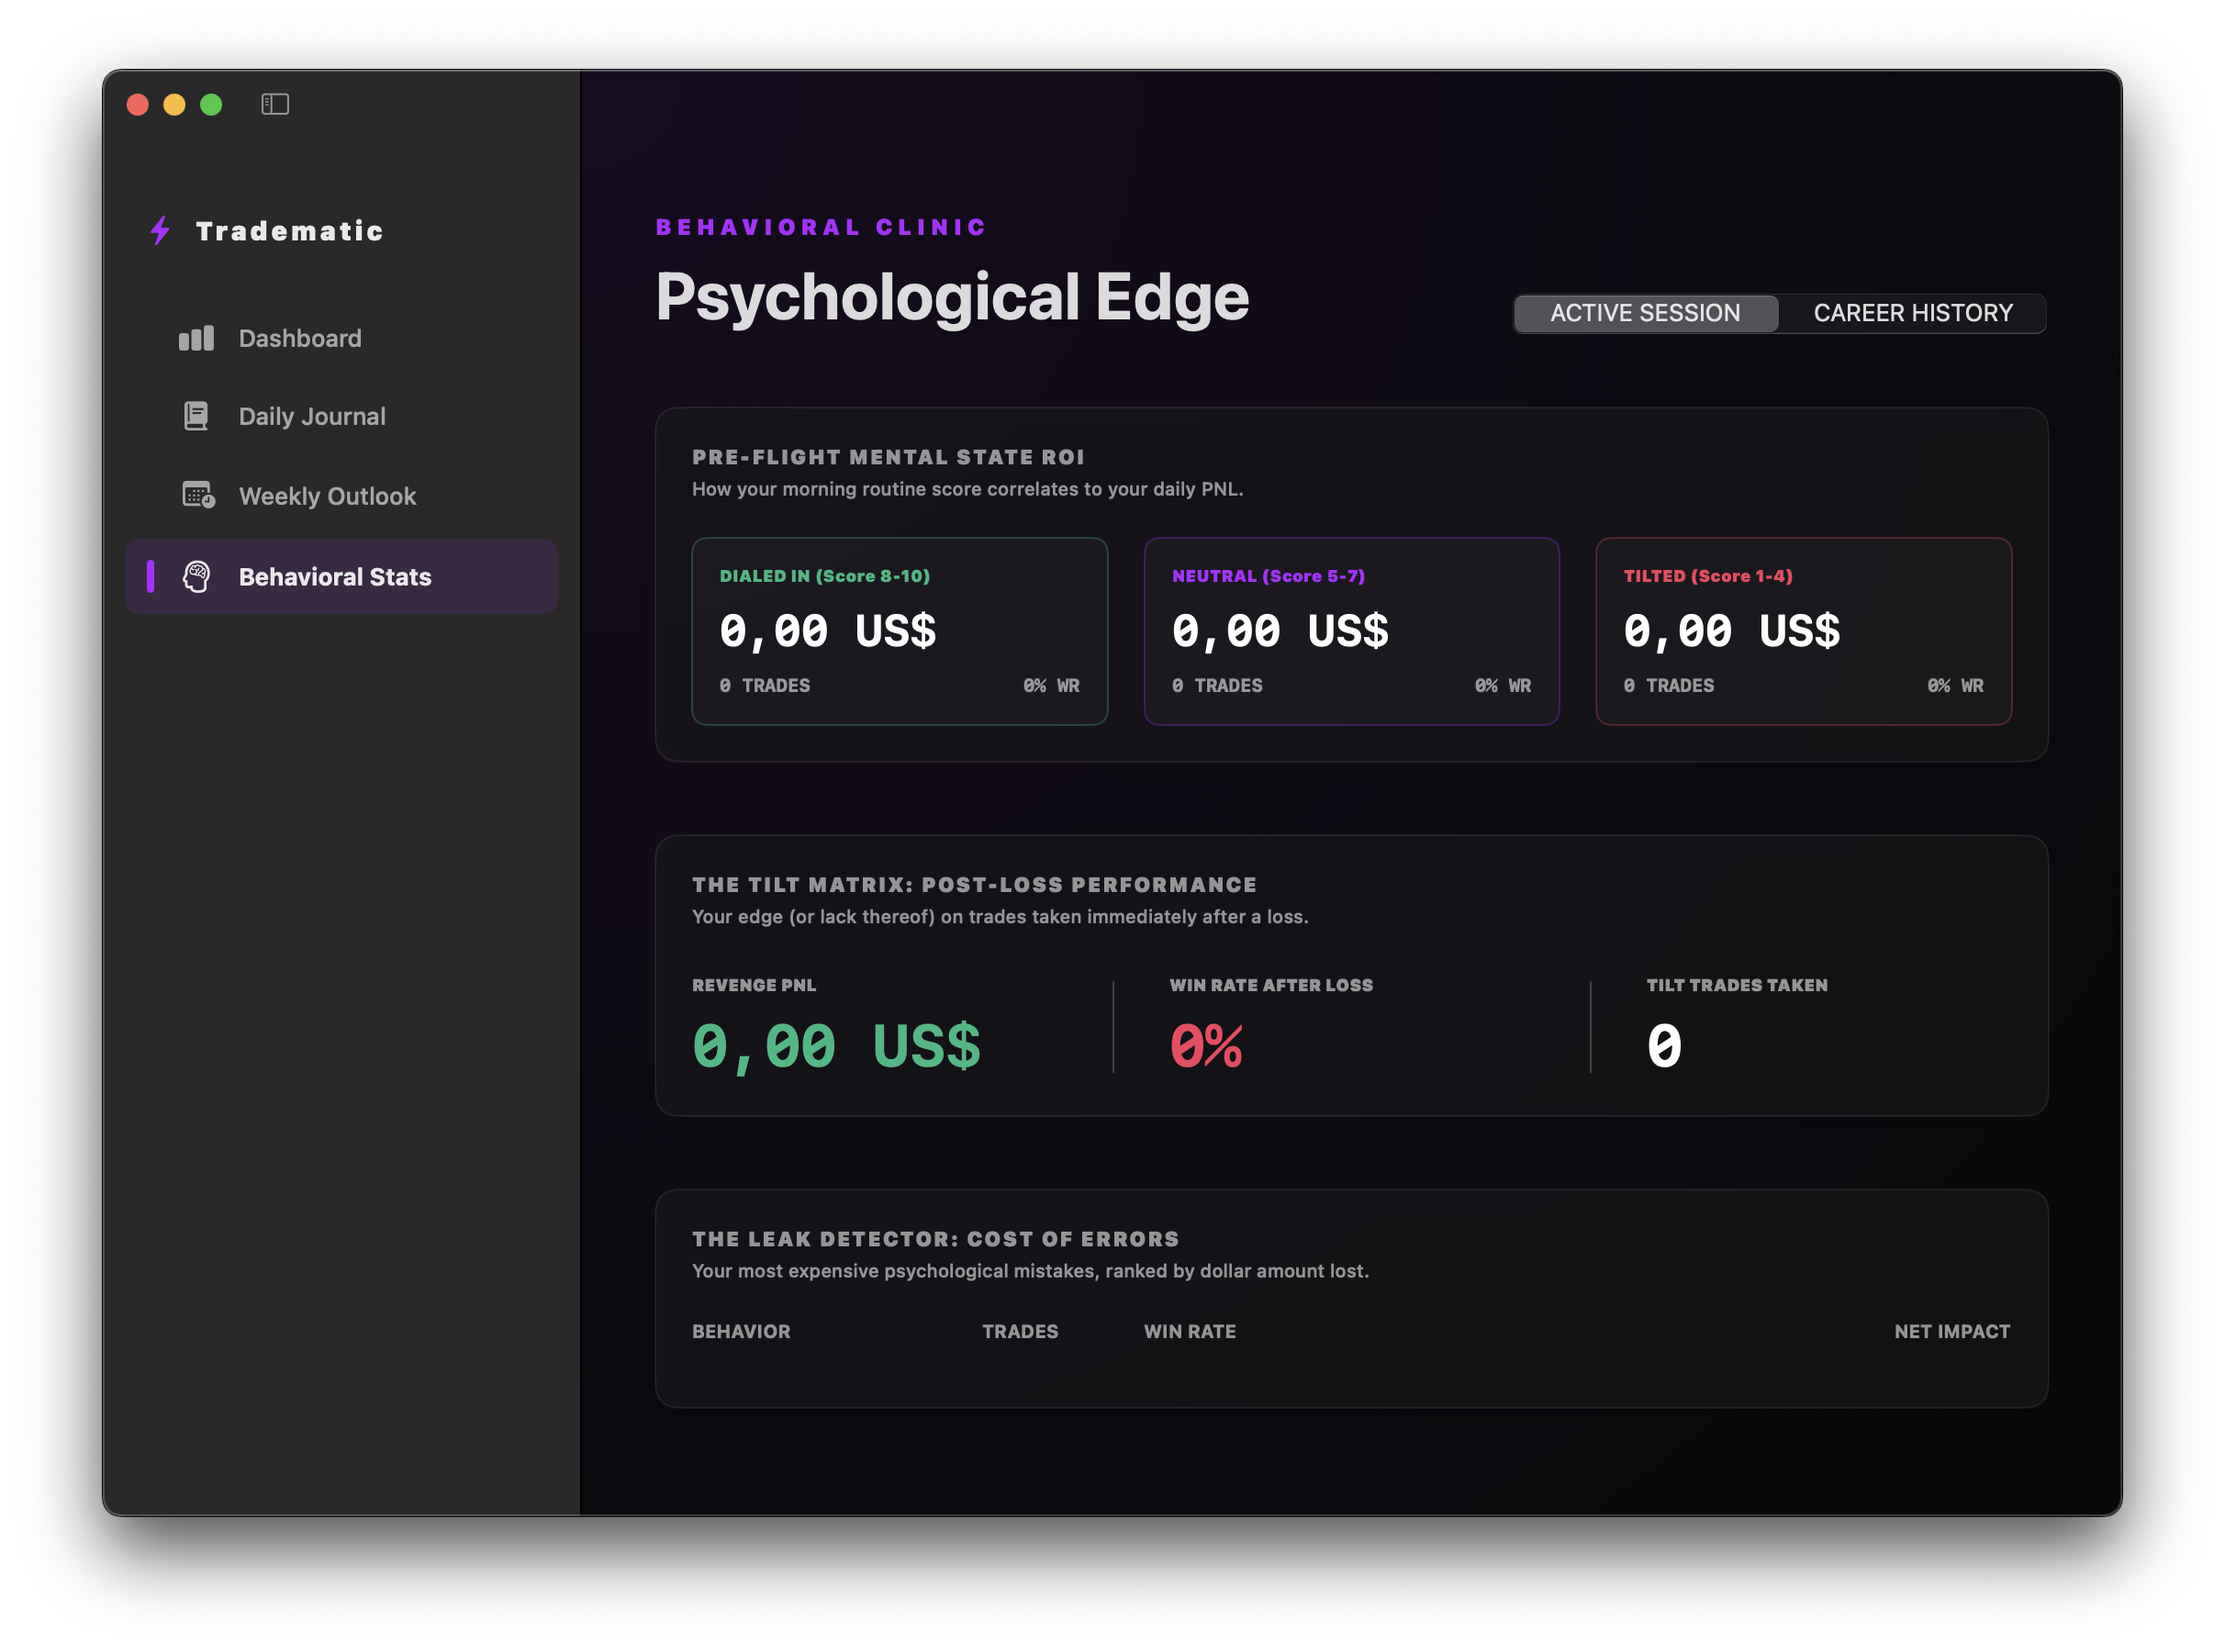Click the Win Rate After Loss percentage
Viewport: 2225px width, 1652px height.
click(1204, 1046)
